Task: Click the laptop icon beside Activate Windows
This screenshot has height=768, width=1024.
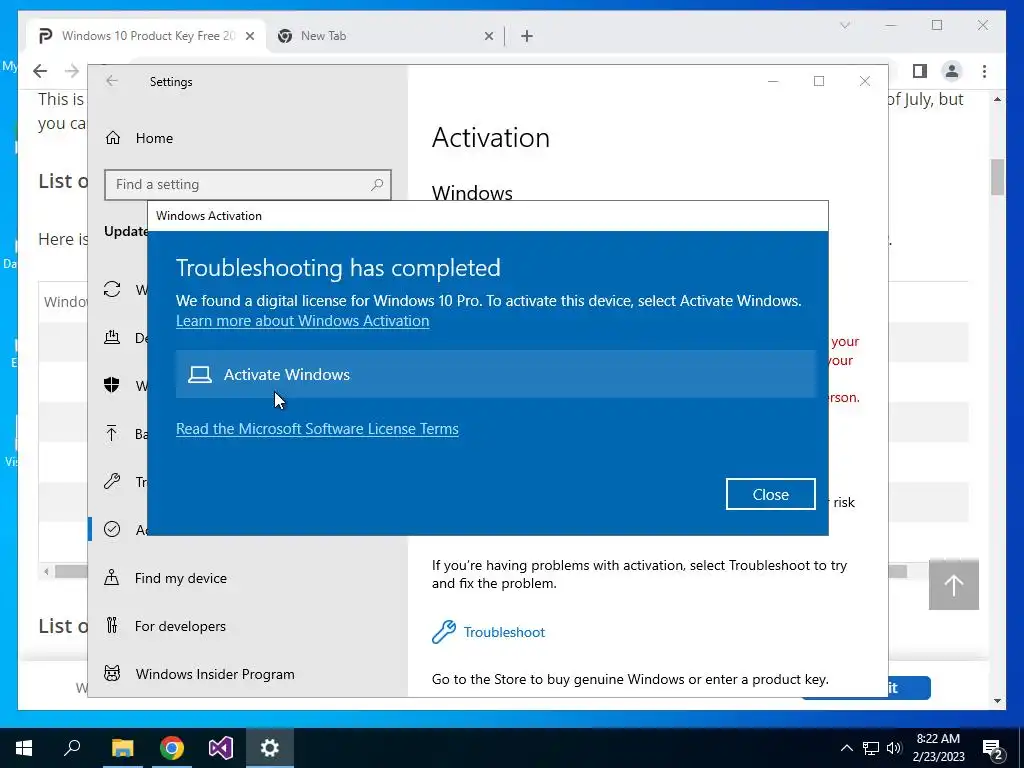Action: click(200, 374)
